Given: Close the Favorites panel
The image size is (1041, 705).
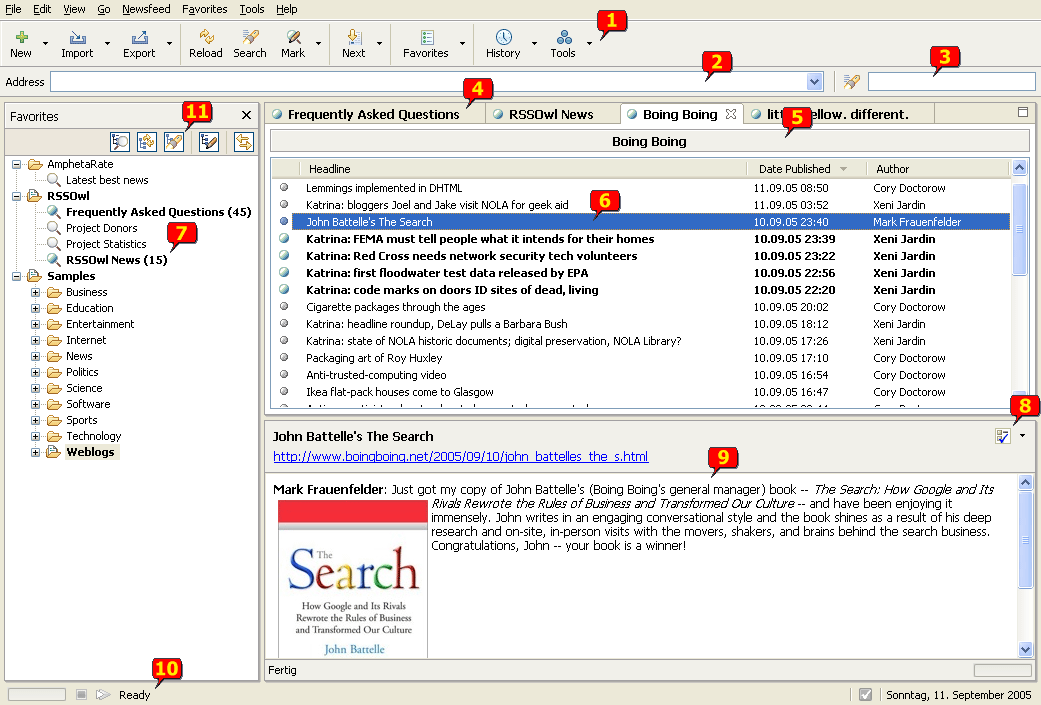Looking at the screenshot, I should [x=246, y=116].
